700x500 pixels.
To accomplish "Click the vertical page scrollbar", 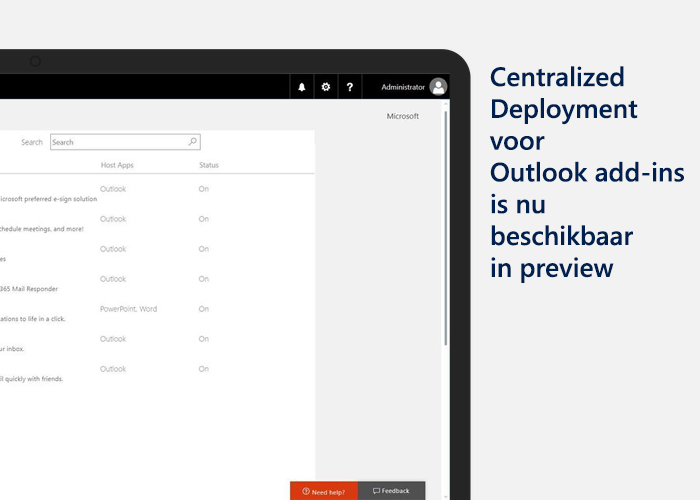I will [446, 250].
